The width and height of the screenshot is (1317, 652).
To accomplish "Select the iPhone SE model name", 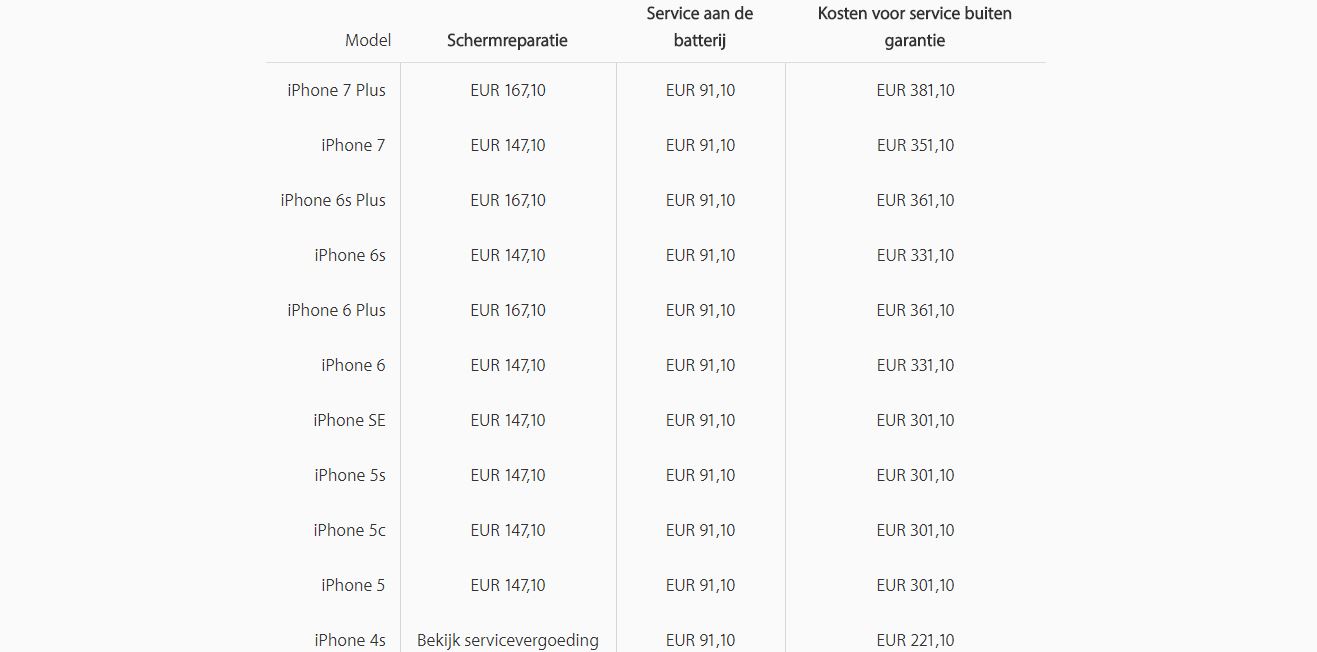I will (x=349, y=420).
